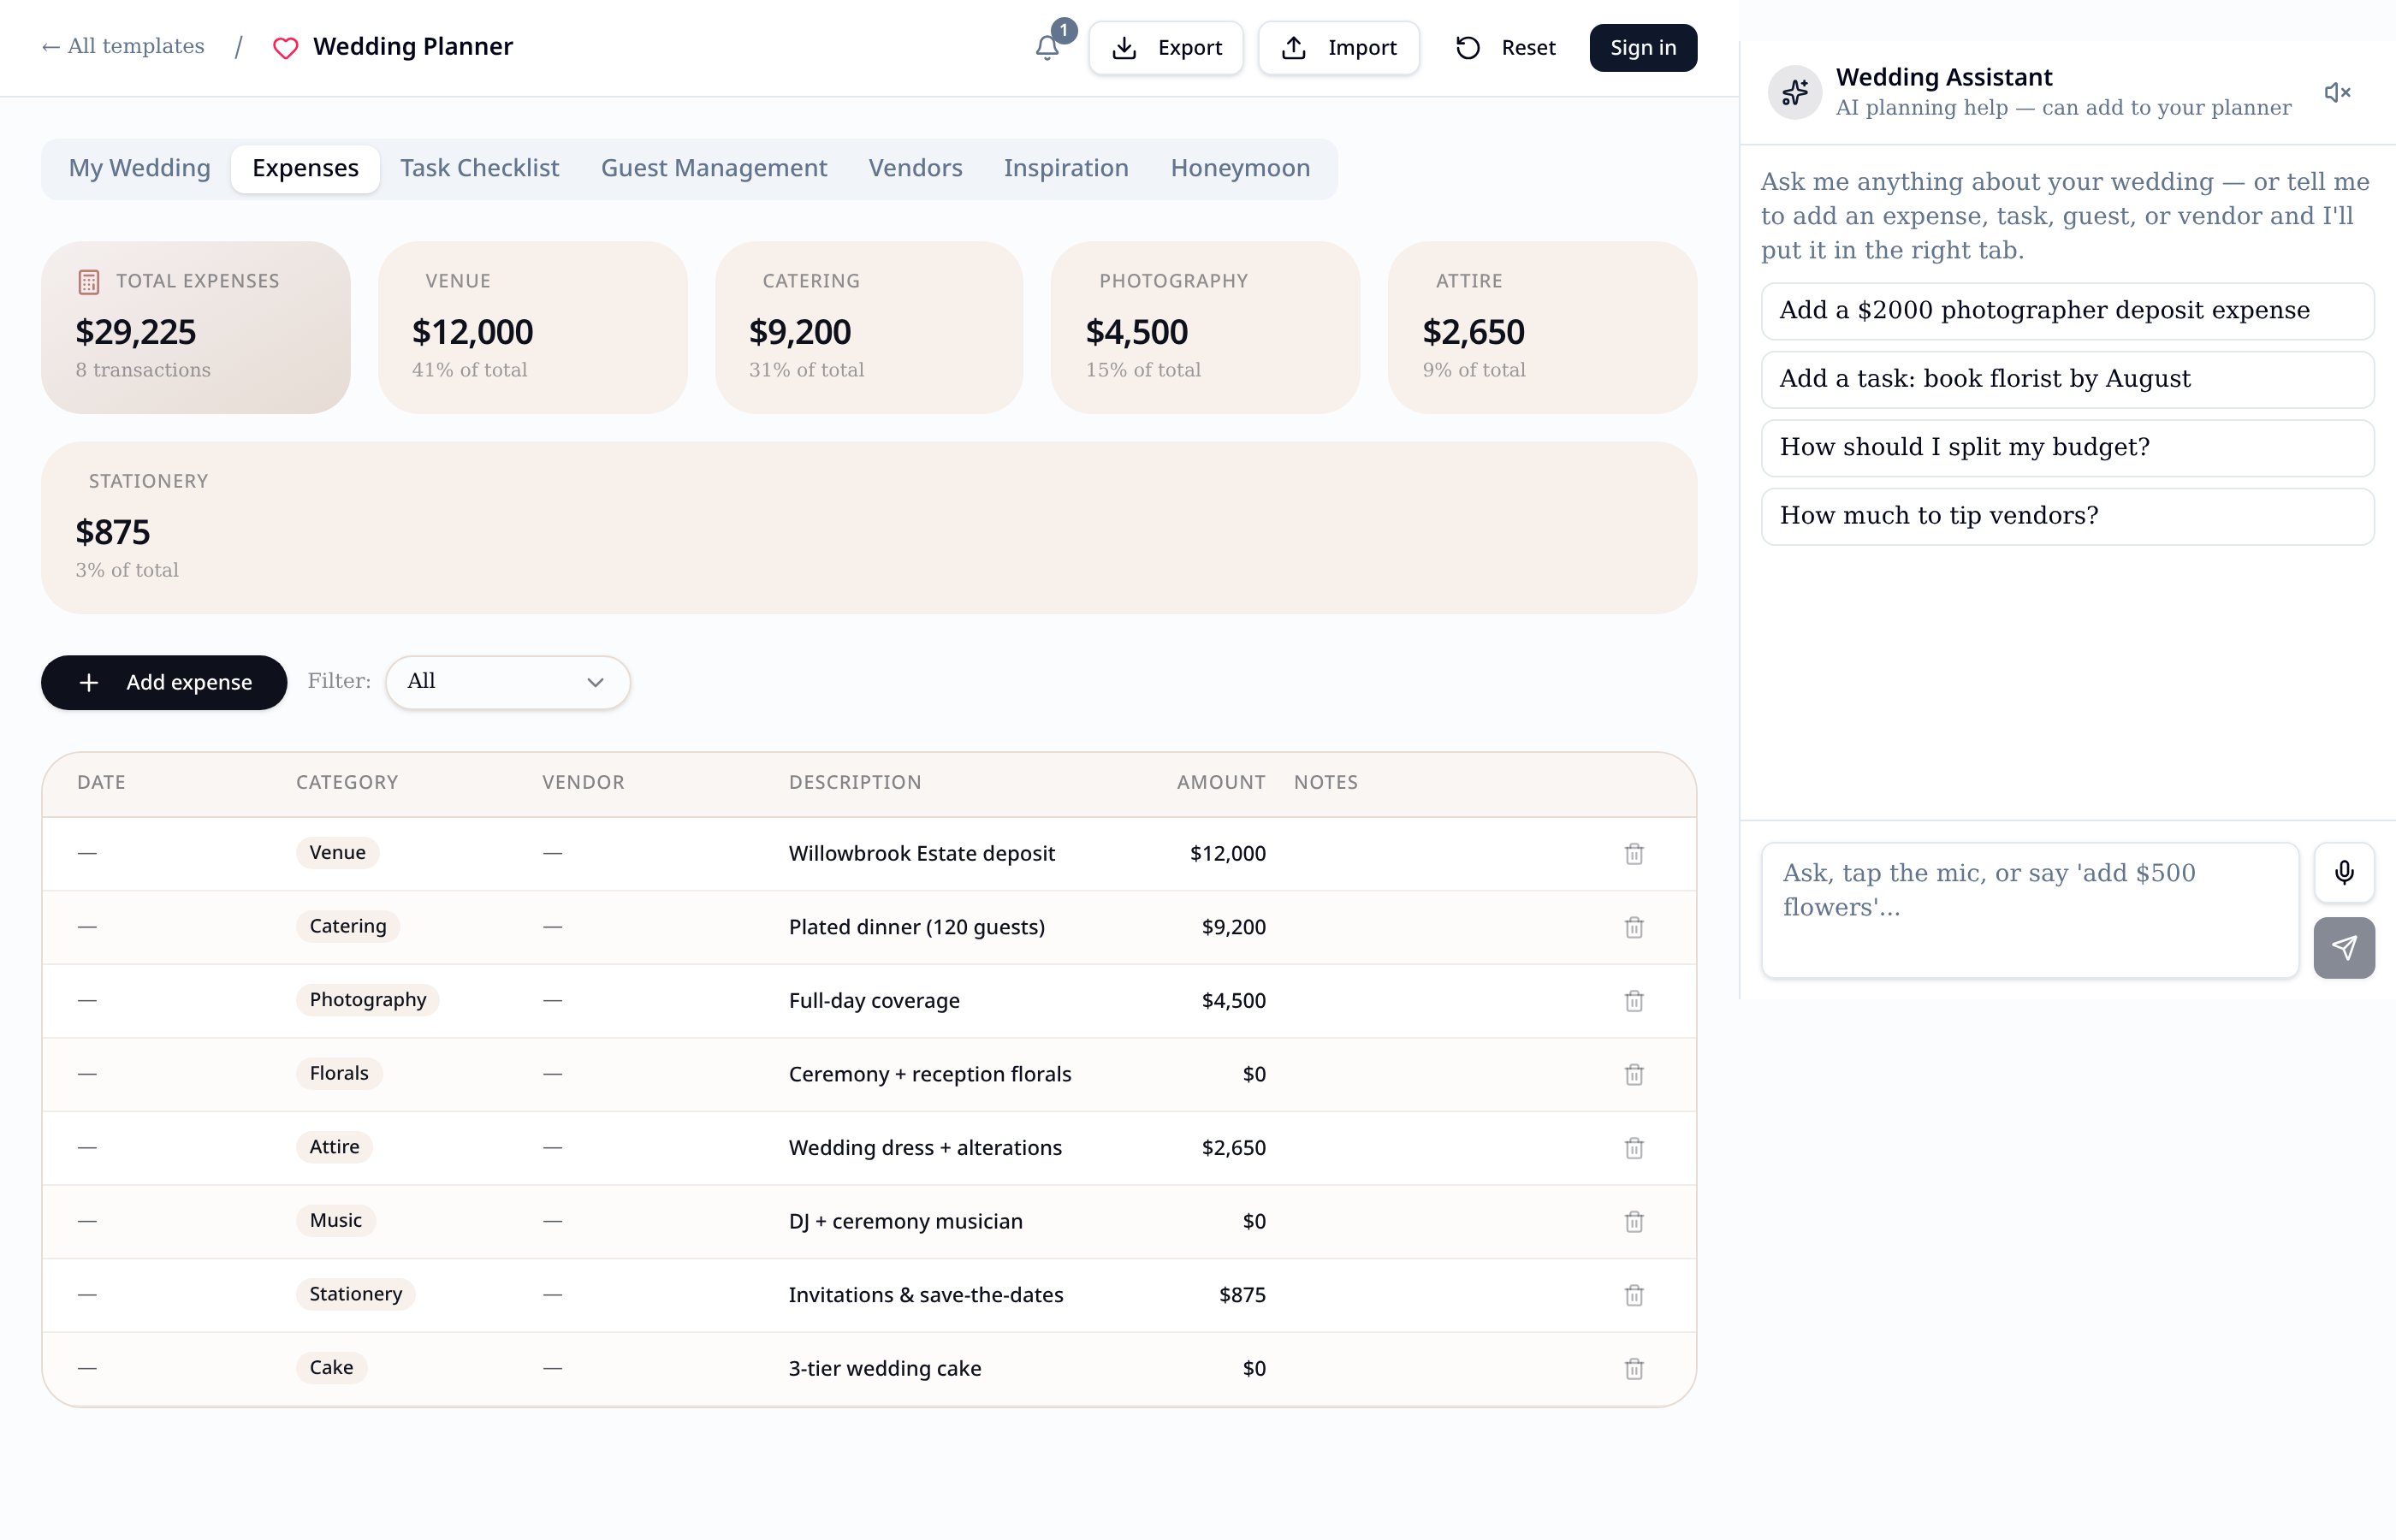The height and width of the screenshot is (1540, 2396).
Task: Delete the Invitations & save-the-dates row
Action: (1634, 1295)
